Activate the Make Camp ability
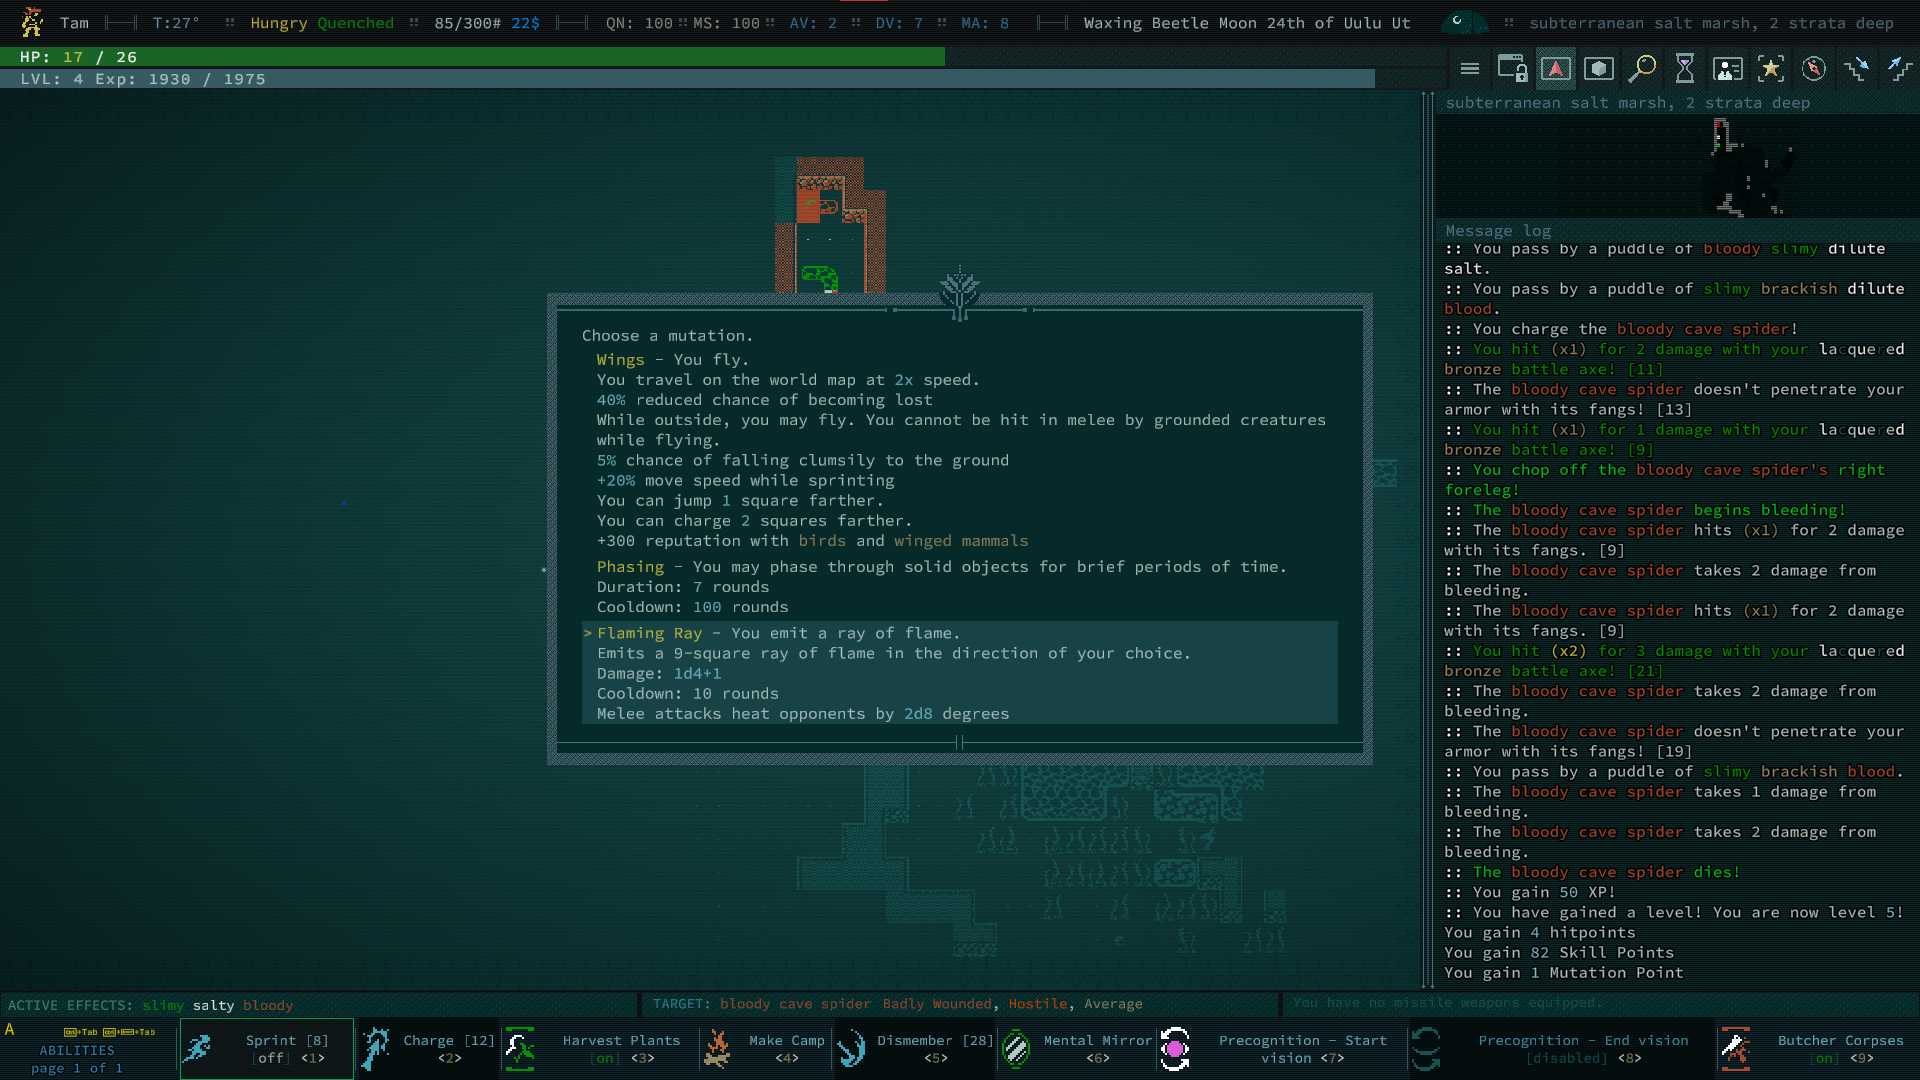 click(x=765, y=1049)
